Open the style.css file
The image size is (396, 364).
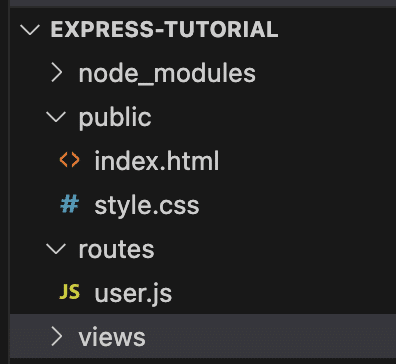147,205
